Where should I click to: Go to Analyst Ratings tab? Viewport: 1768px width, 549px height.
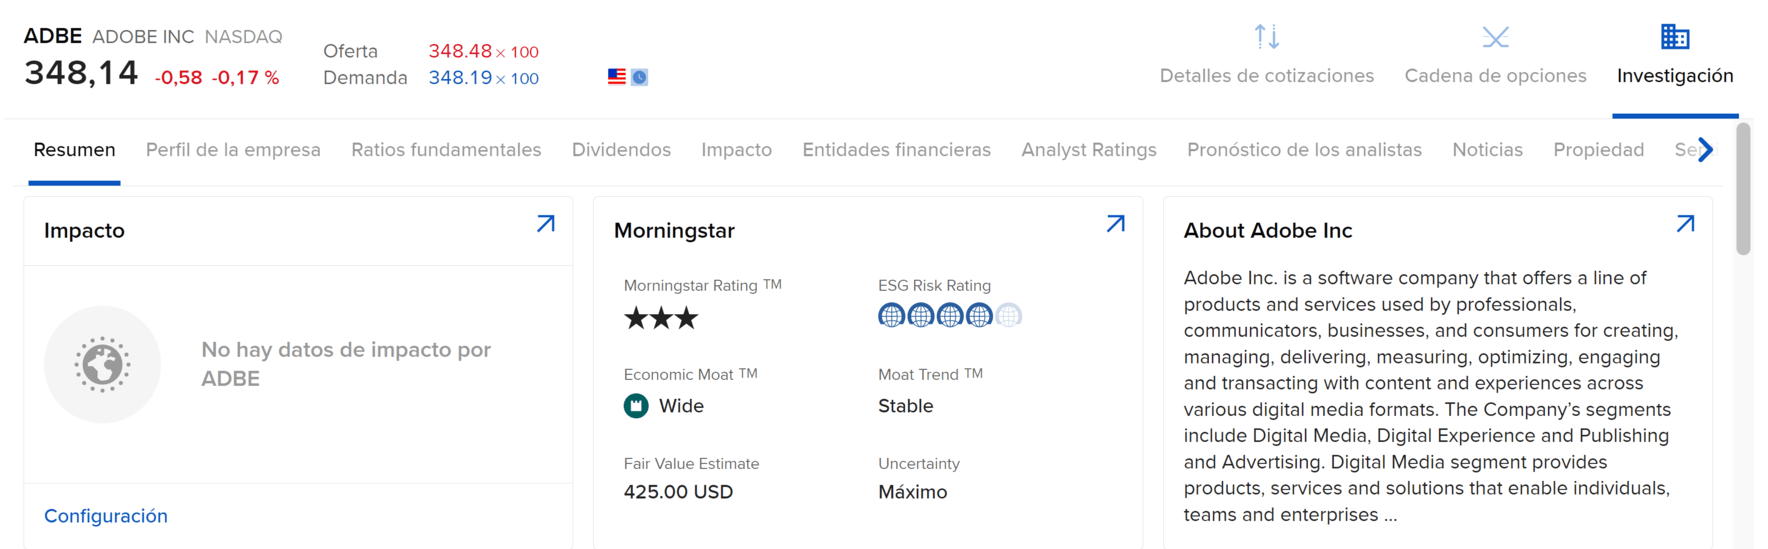1089,150
